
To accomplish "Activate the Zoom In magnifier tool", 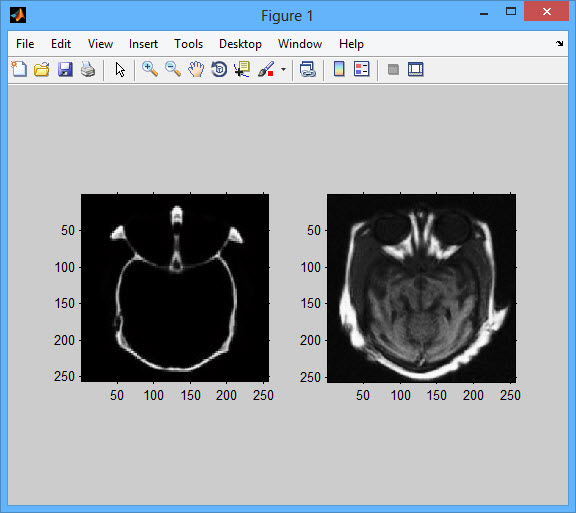I will point(150,69).
